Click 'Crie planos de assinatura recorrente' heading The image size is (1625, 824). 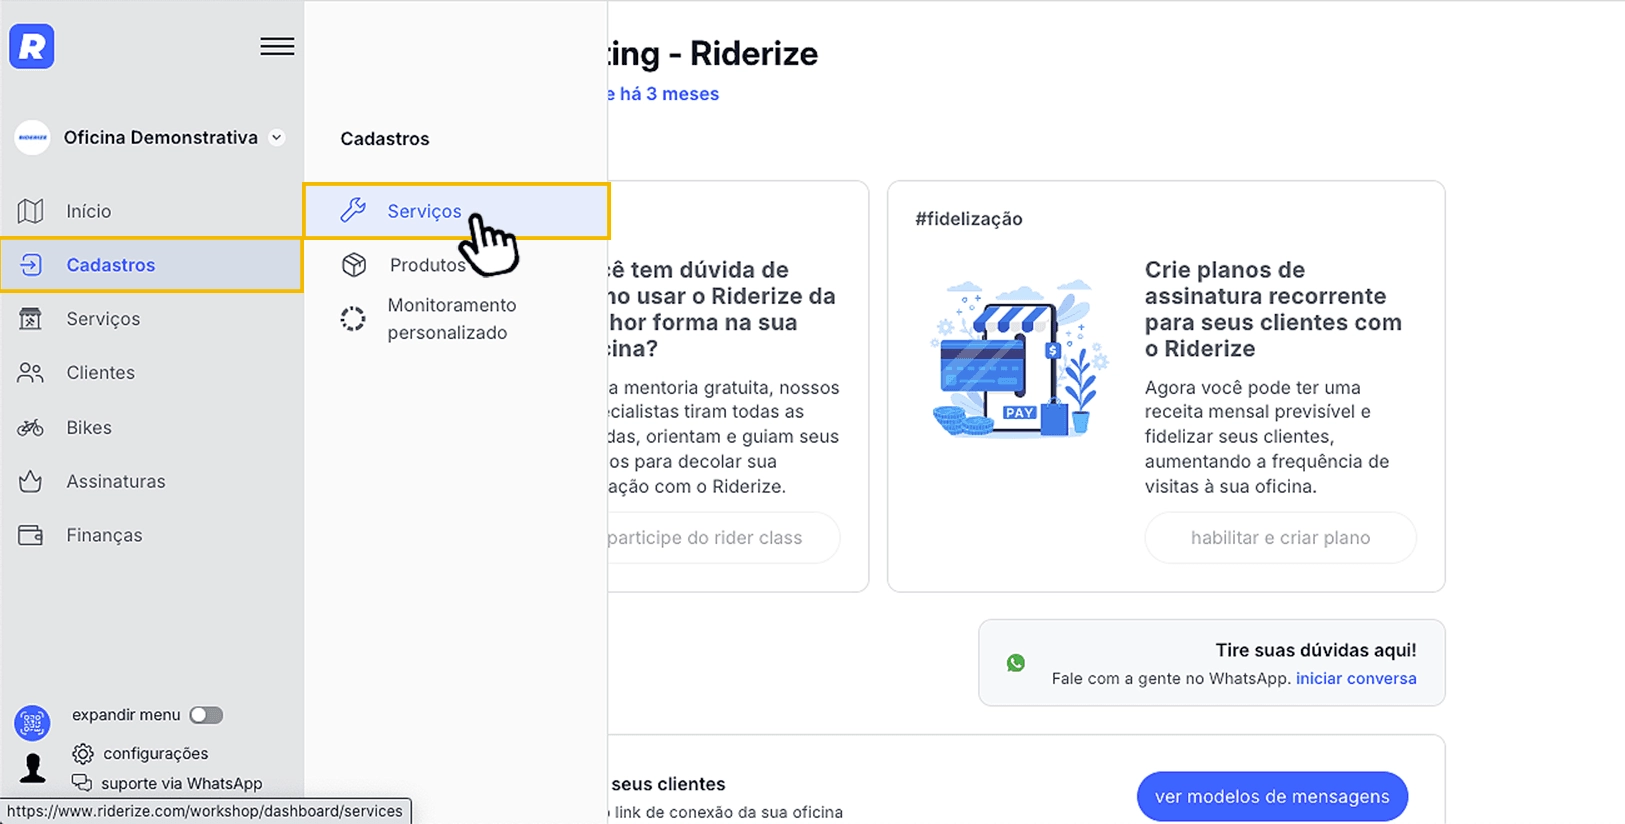[x=1273, y=309]
